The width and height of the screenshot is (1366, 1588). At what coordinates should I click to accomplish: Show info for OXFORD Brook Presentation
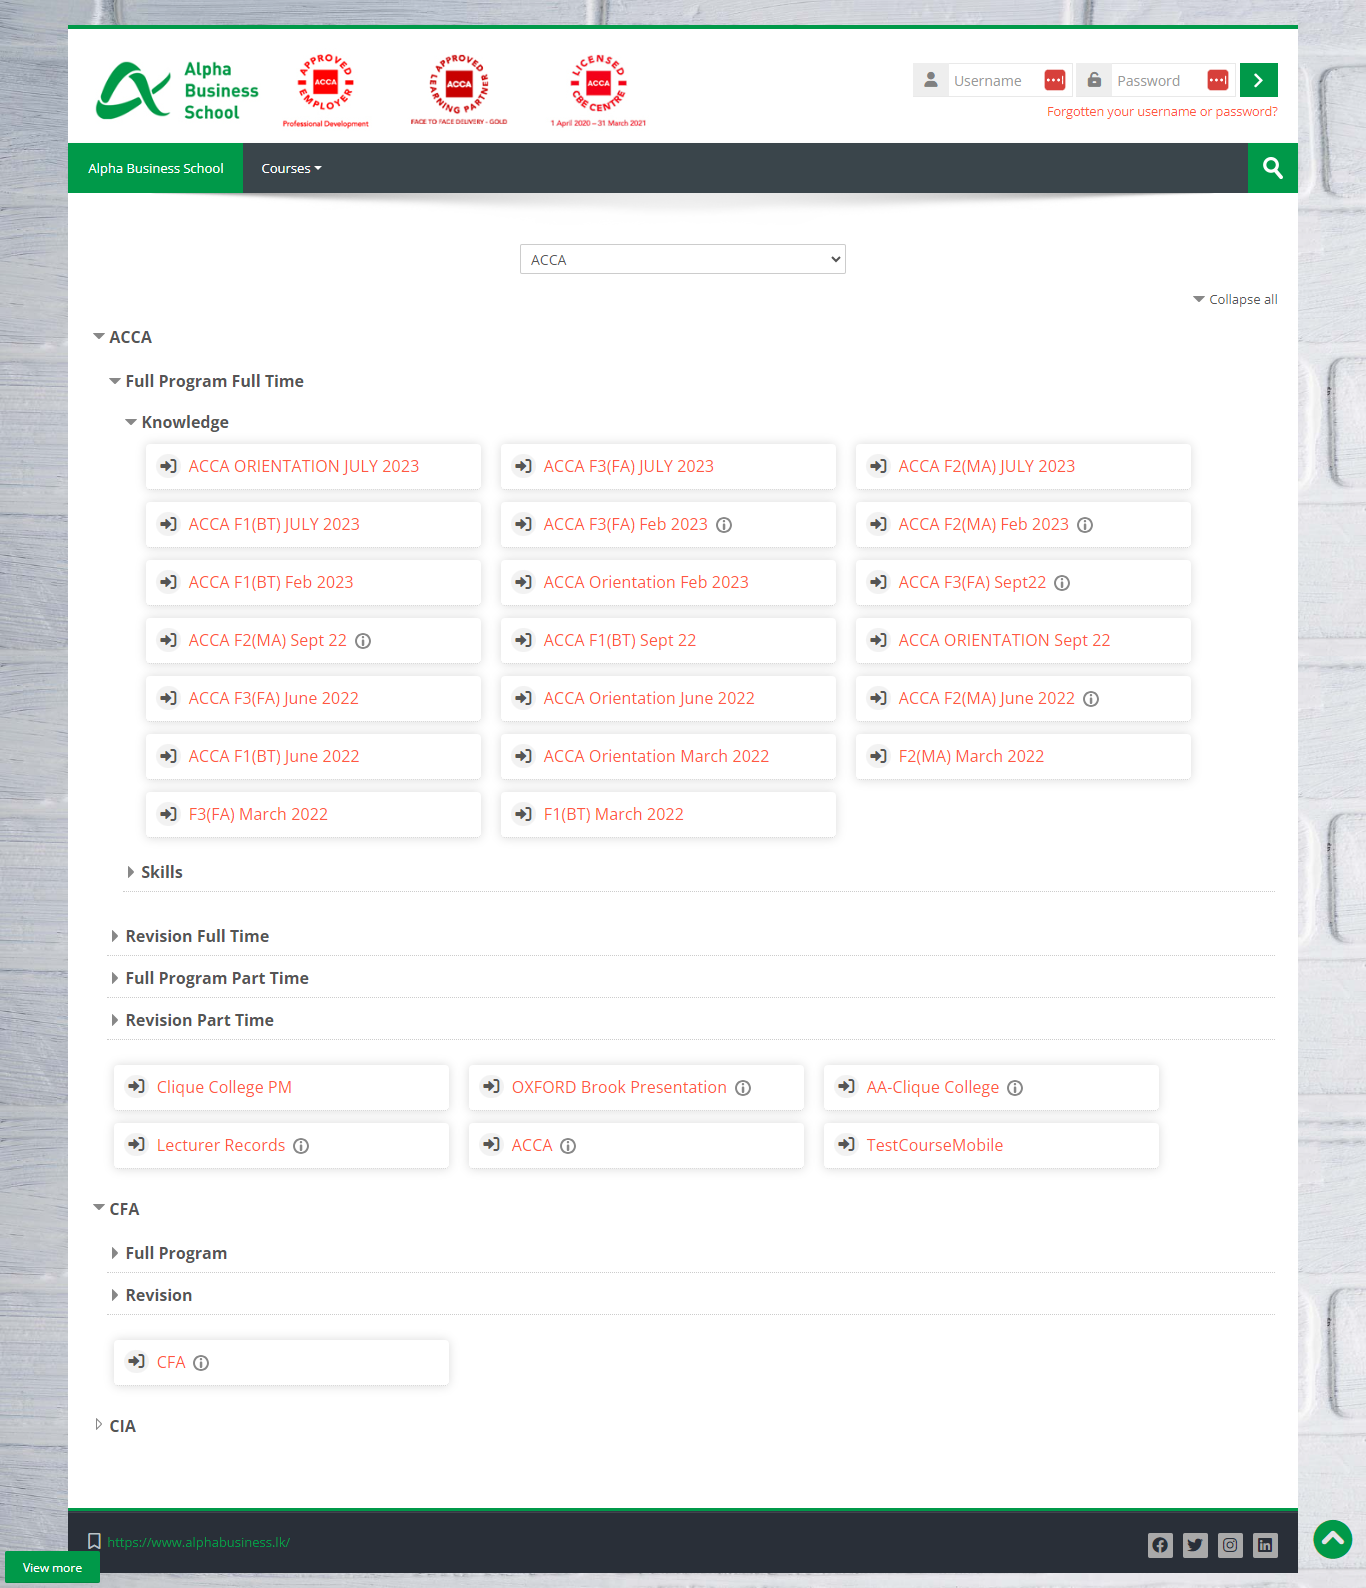coord(743,1088)
